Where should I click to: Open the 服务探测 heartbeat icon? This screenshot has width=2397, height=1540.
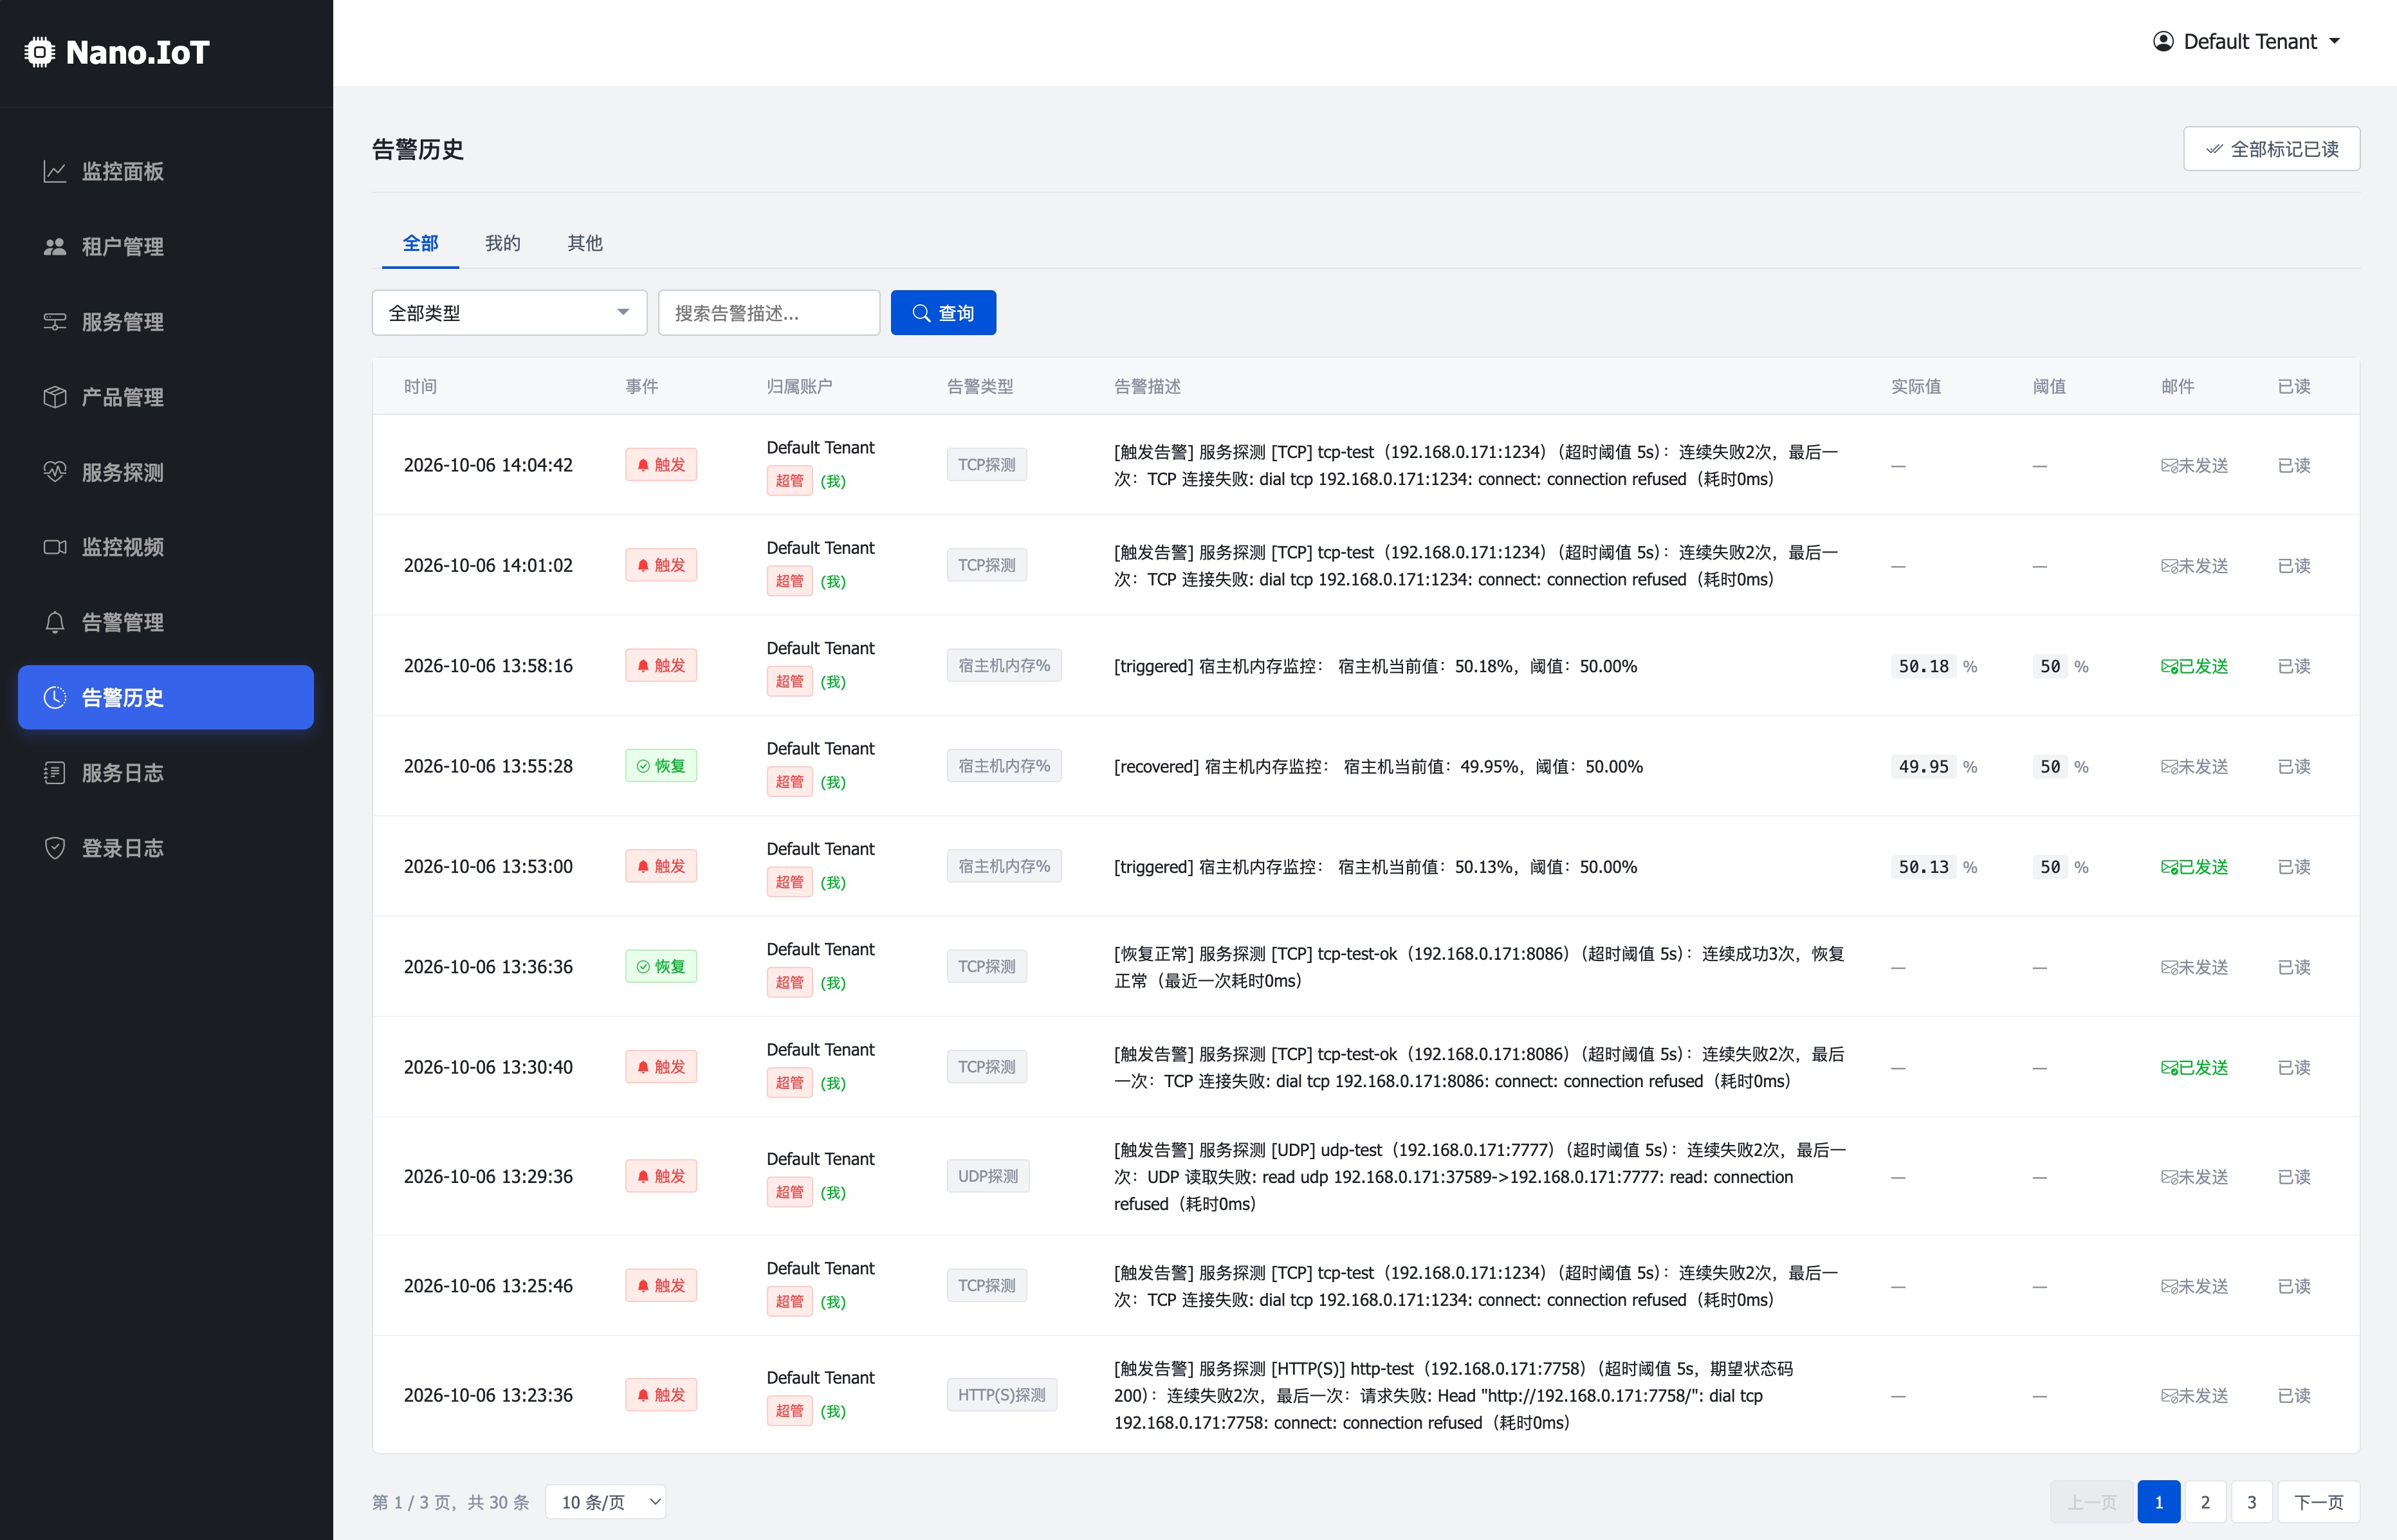pyautogui.click(x=55, y=472)
